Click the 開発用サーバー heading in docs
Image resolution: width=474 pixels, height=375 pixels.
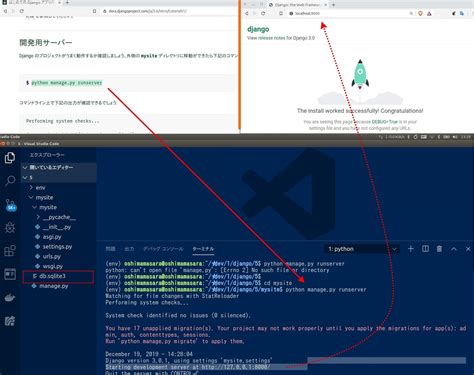(x=46, y=42)
